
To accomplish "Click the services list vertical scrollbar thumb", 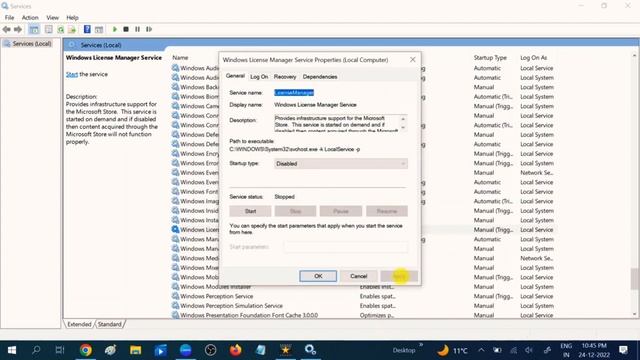I will [635, 278].
